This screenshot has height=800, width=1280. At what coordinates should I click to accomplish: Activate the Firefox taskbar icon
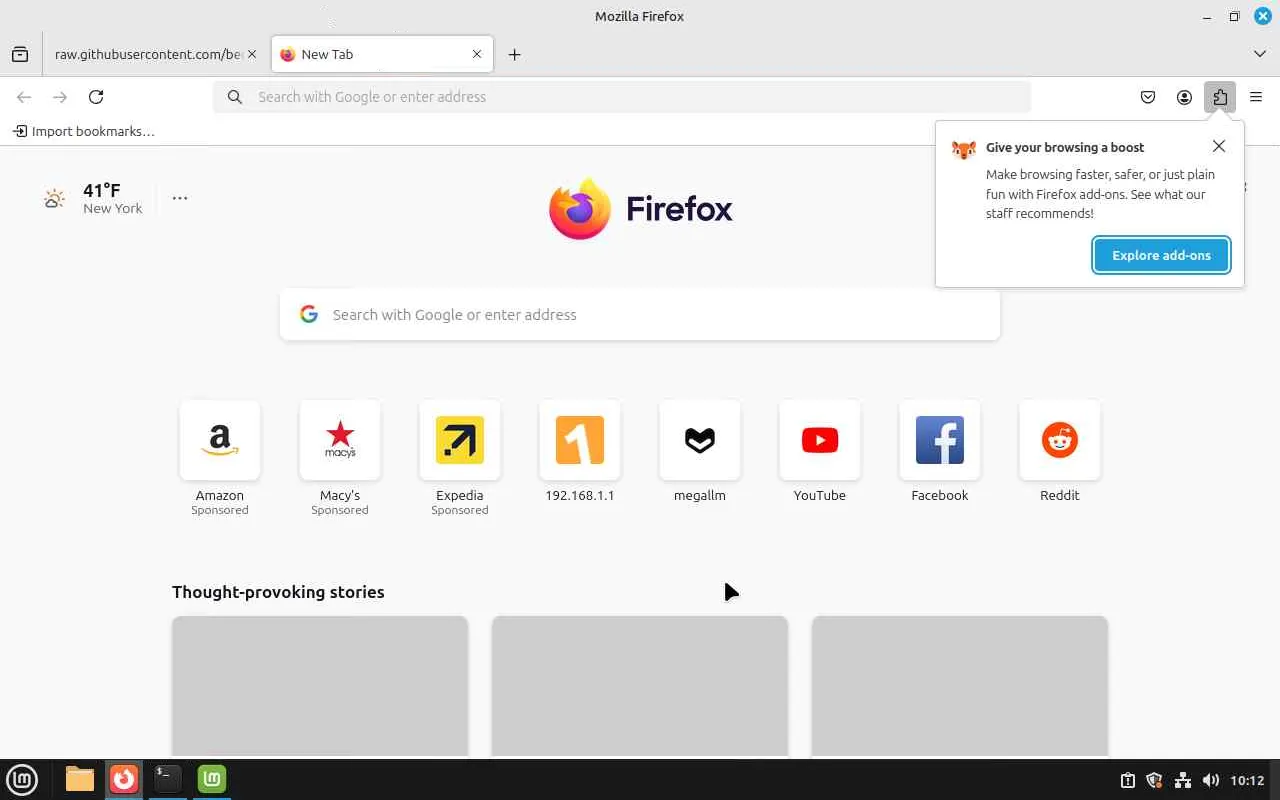[124, 779]
